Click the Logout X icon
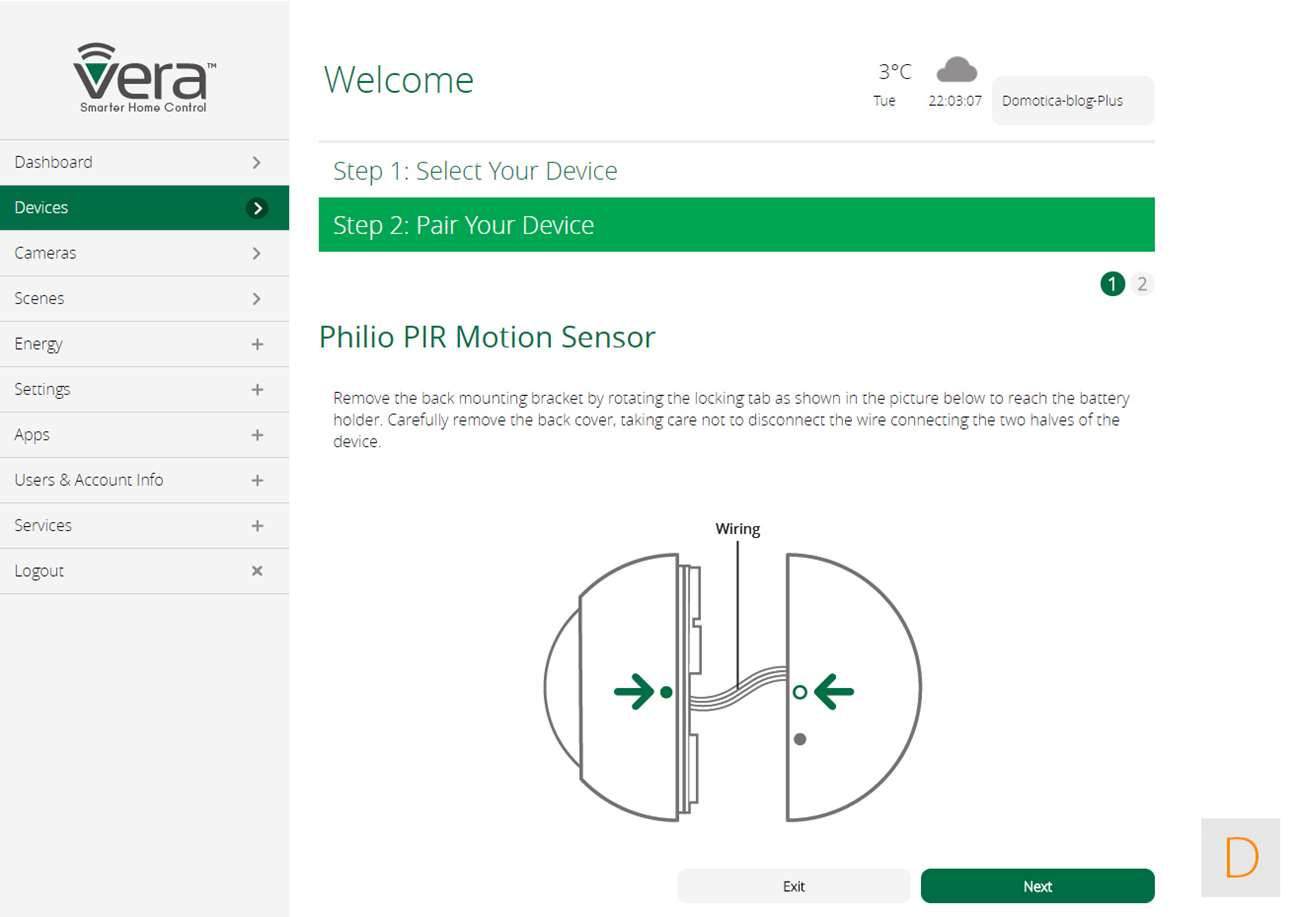 (x=257, y=571)
